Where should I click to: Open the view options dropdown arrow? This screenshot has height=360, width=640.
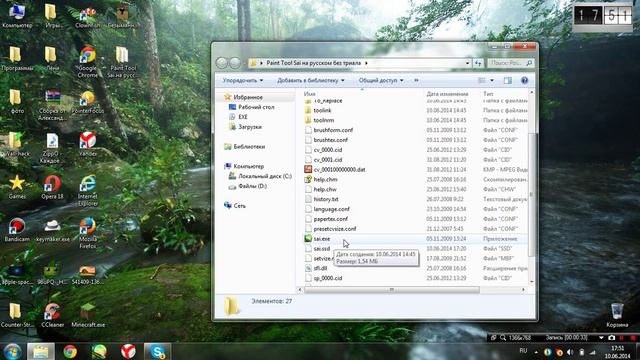click(492, 80)
